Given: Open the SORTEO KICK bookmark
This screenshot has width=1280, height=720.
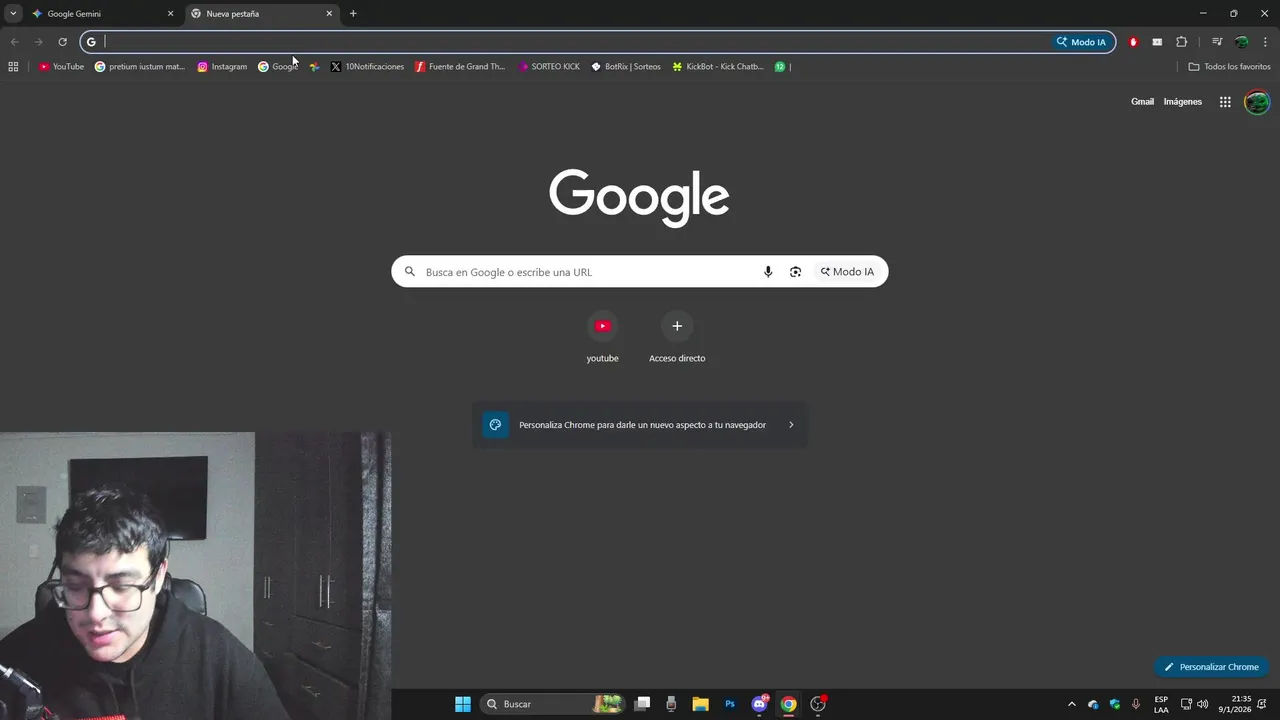Looking at the screenshot, I should click(x=549, y=67).
